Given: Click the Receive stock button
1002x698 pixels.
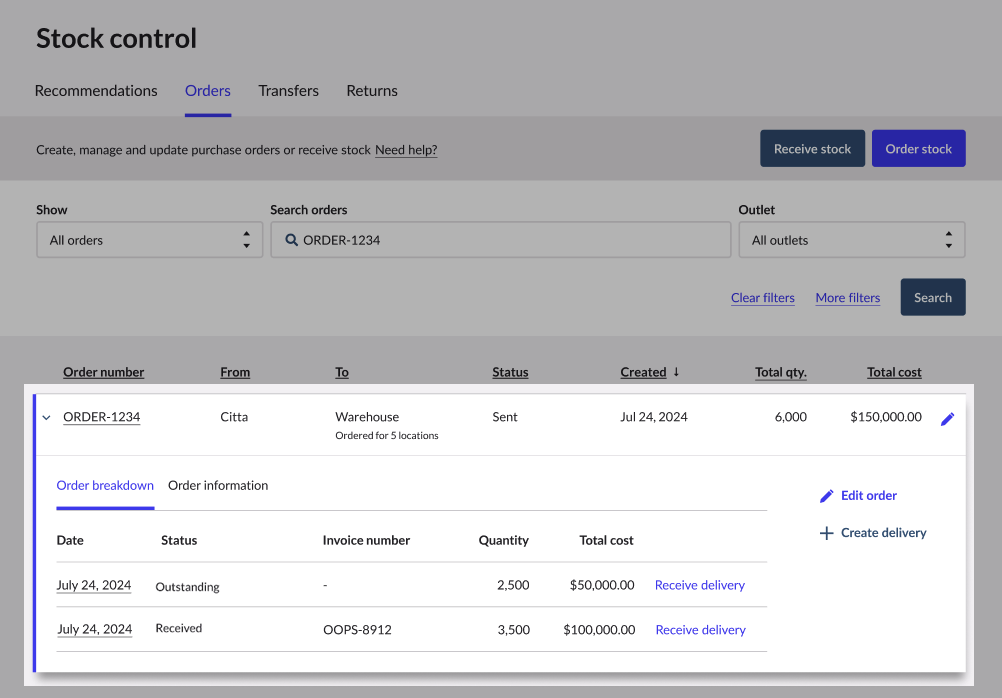Looking at the screenshot, I should [812, 148].
